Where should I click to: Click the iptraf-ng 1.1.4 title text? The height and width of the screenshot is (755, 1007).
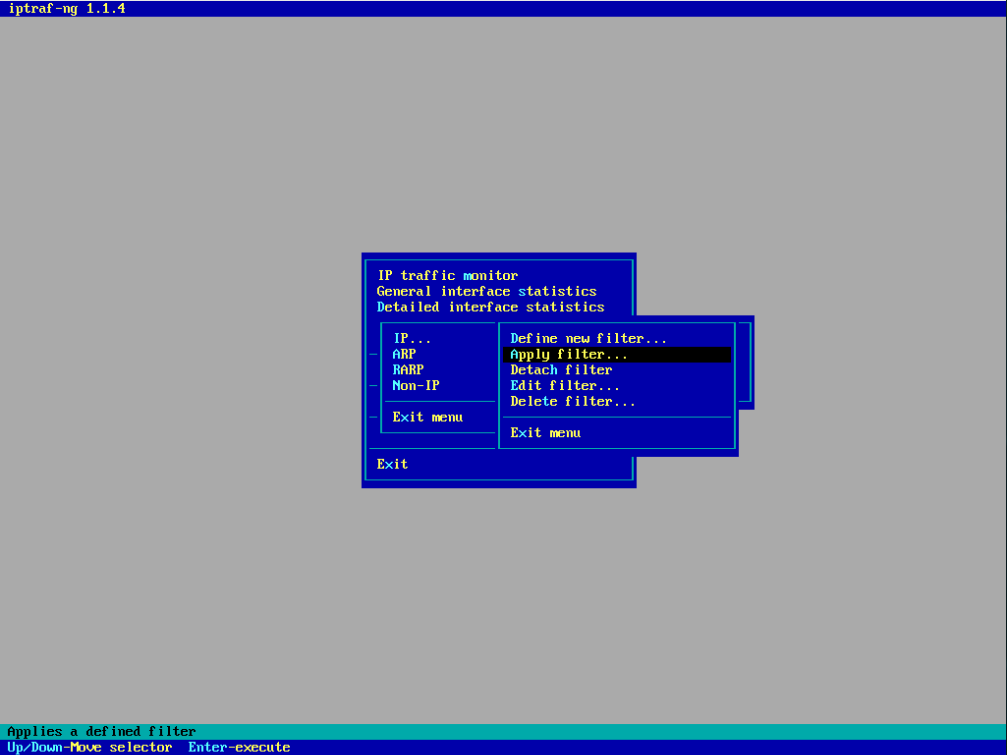pos(66,8)
